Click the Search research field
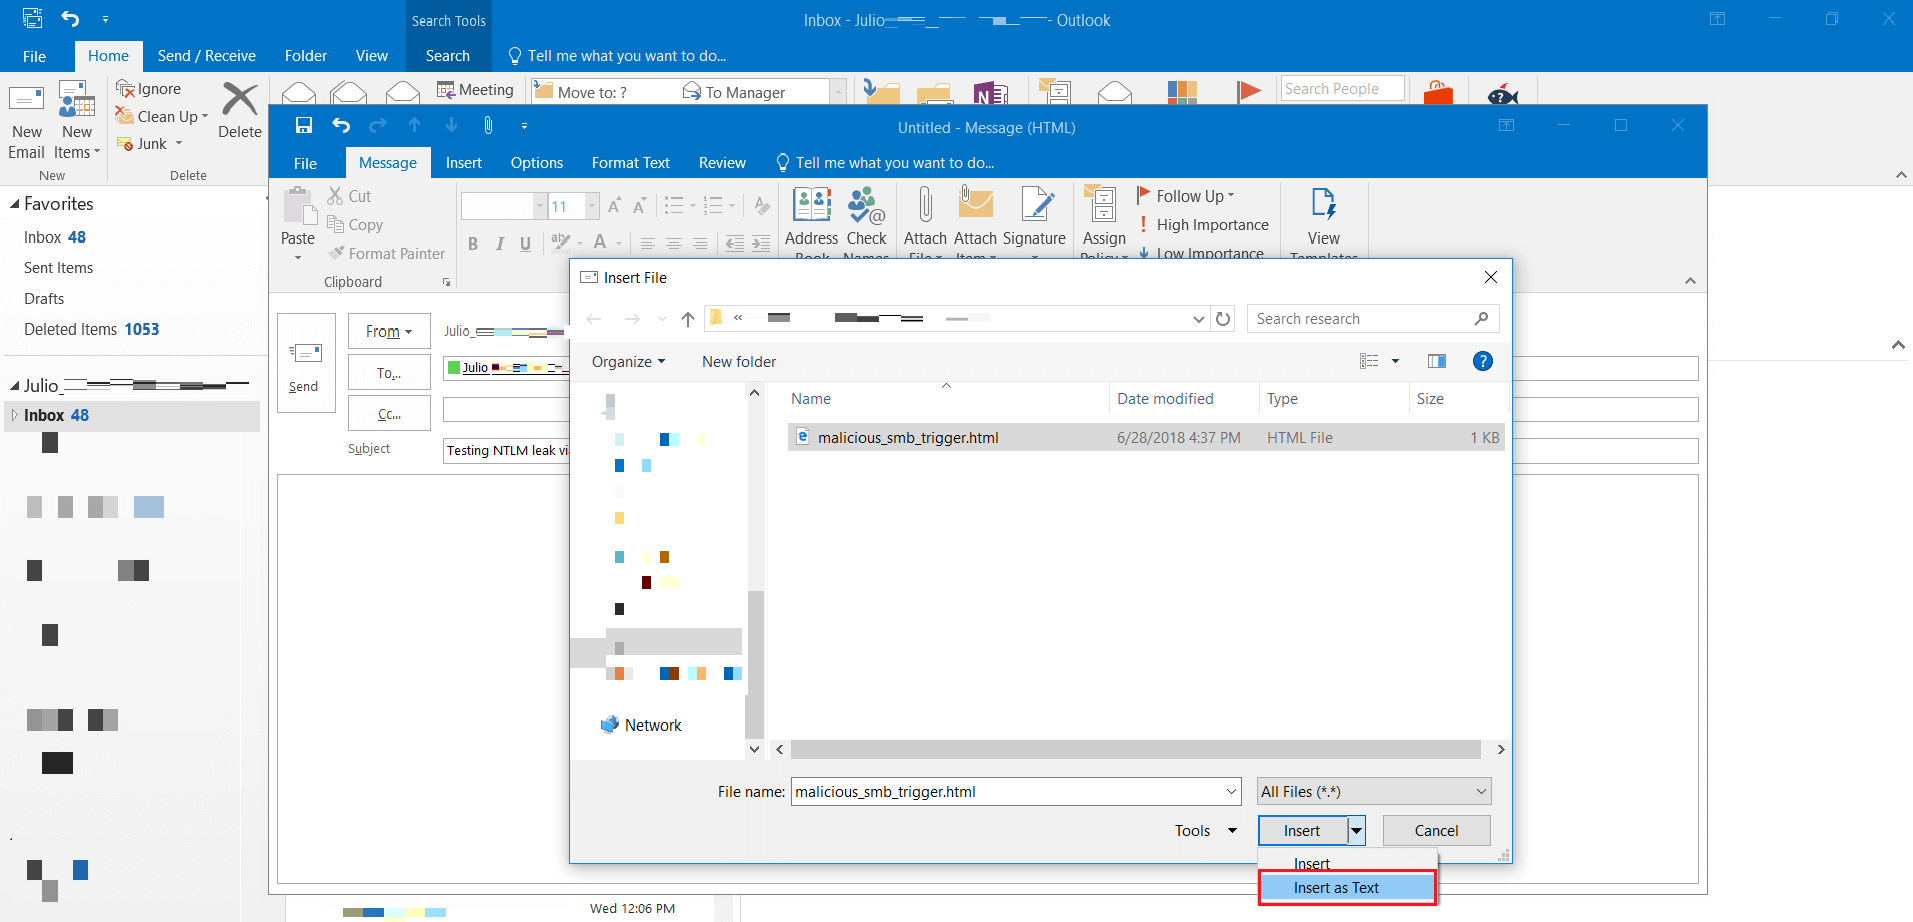The image size is (1913, 922). (x=1372, y=319)
